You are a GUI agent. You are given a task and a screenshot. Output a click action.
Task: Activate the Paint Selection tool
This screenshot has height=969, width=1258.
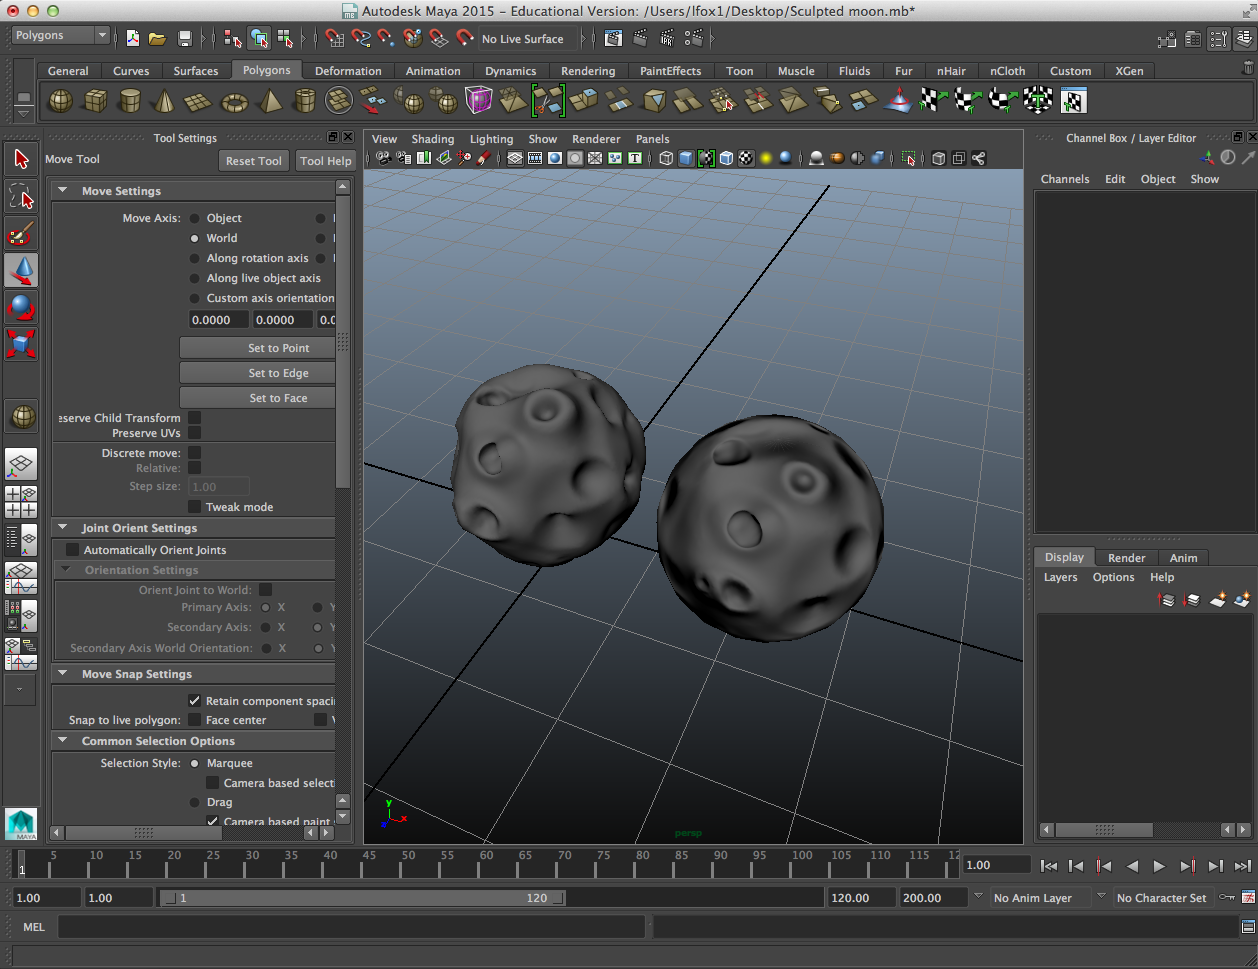[21, 233]
